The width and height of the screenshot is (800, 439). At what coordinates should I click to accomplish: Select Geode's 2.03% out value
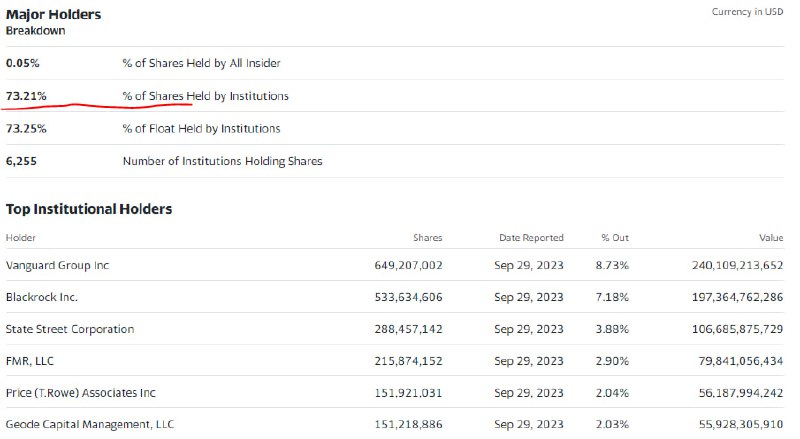pyautogui.click(x=612, y=425)
